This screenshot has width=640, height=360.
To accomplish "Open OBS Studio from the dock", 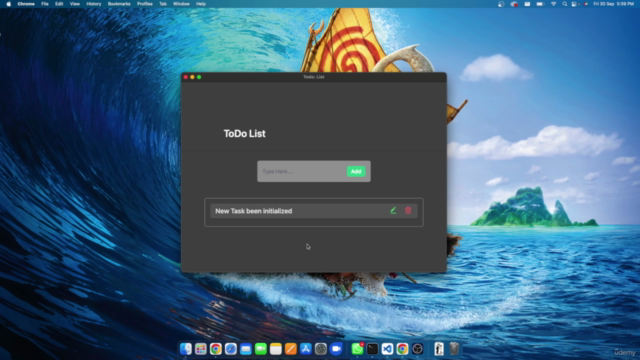I will click(x=418, y=349).
